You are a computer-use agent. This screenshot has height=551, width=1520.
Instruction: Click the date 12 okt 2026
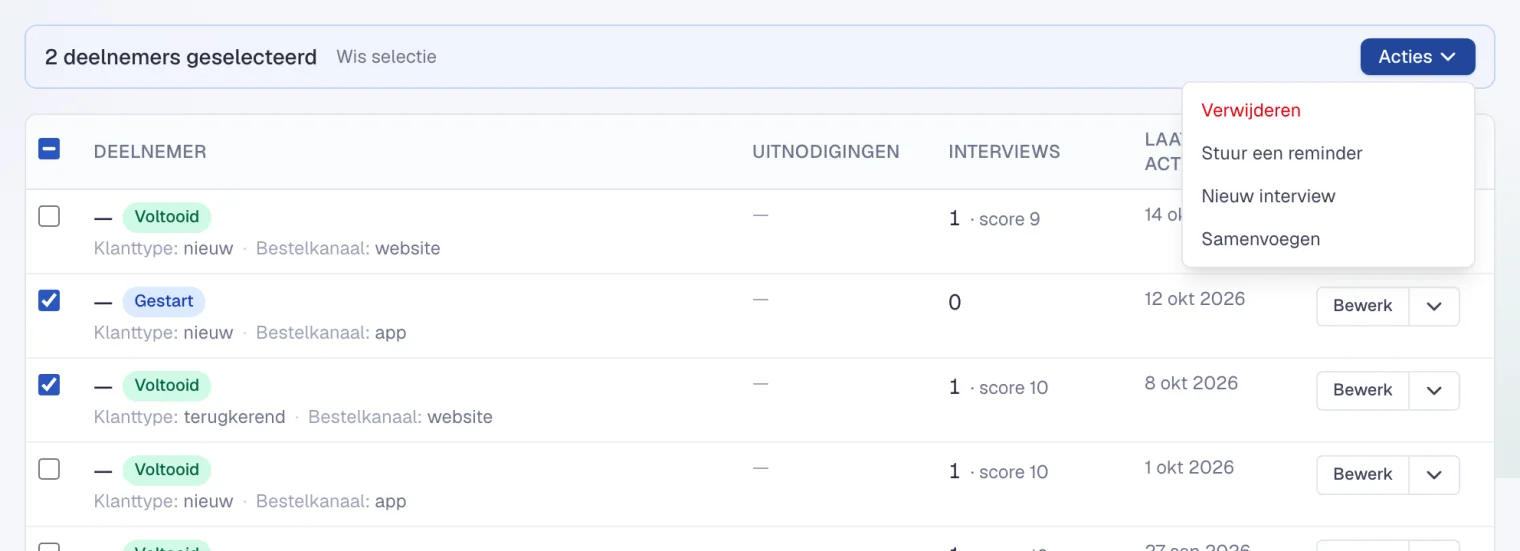point(1195,299)
